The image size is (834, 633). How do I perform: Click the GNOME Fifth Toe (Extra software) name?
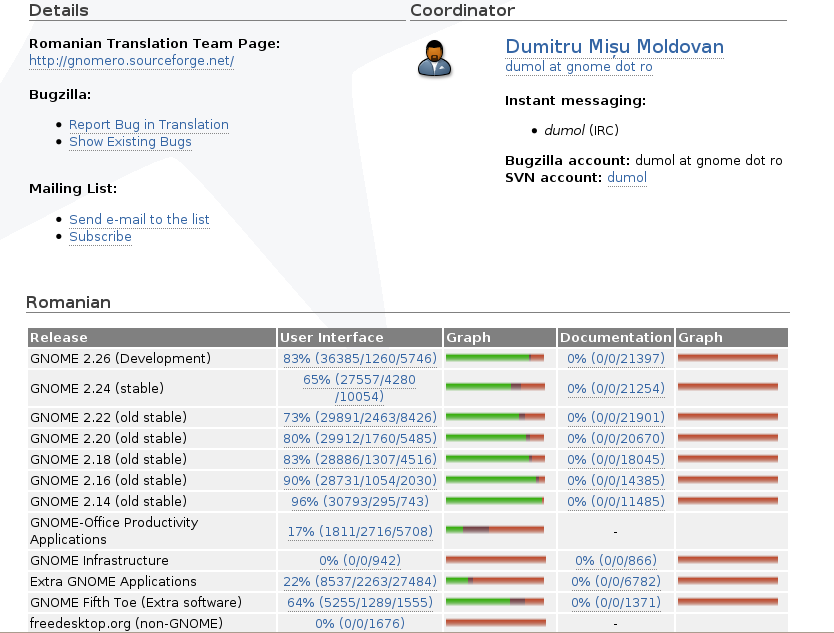(x=136, y=603)
